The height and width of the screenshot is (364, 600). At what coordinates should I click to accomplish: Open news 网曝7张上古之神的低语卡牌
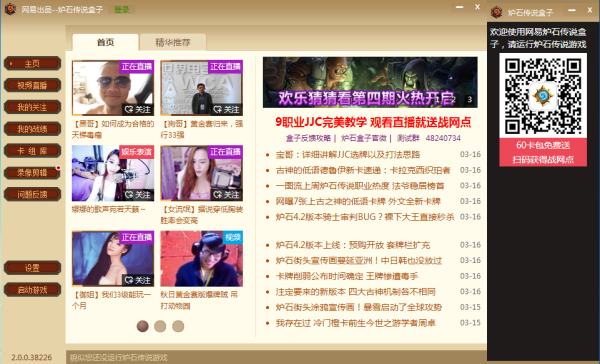pyautogui.click(x=358, y=201)
